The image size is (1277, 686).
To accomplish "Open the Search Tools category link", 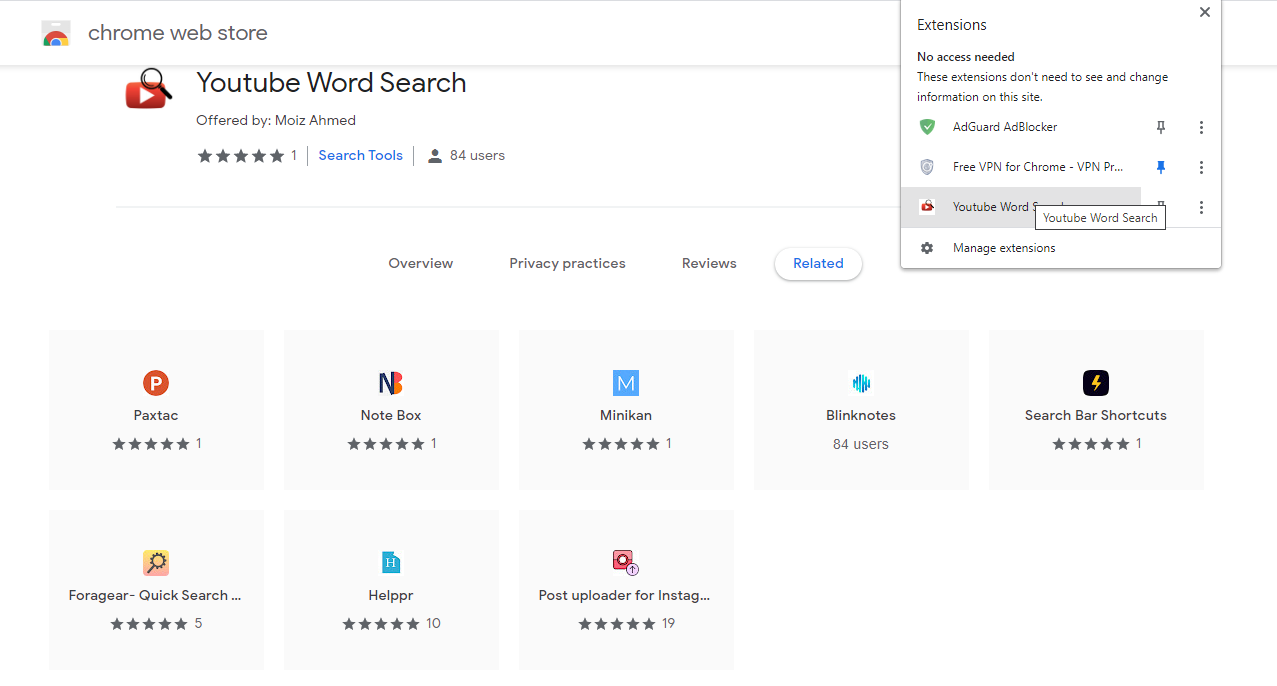I will point(361,156).
